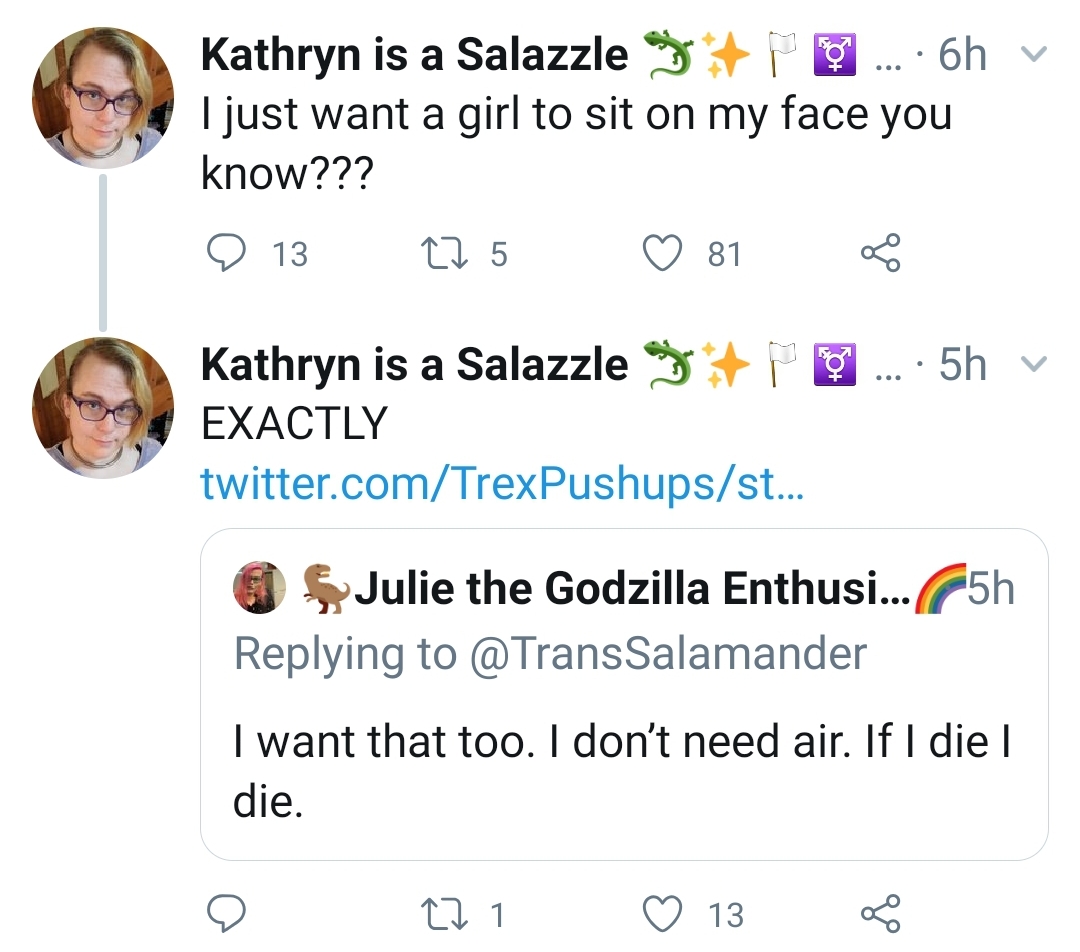This screenshot has height=952, width=1080.
Task: Click the 6h timestamp on first tweet
Action: (x=962, y=54)
